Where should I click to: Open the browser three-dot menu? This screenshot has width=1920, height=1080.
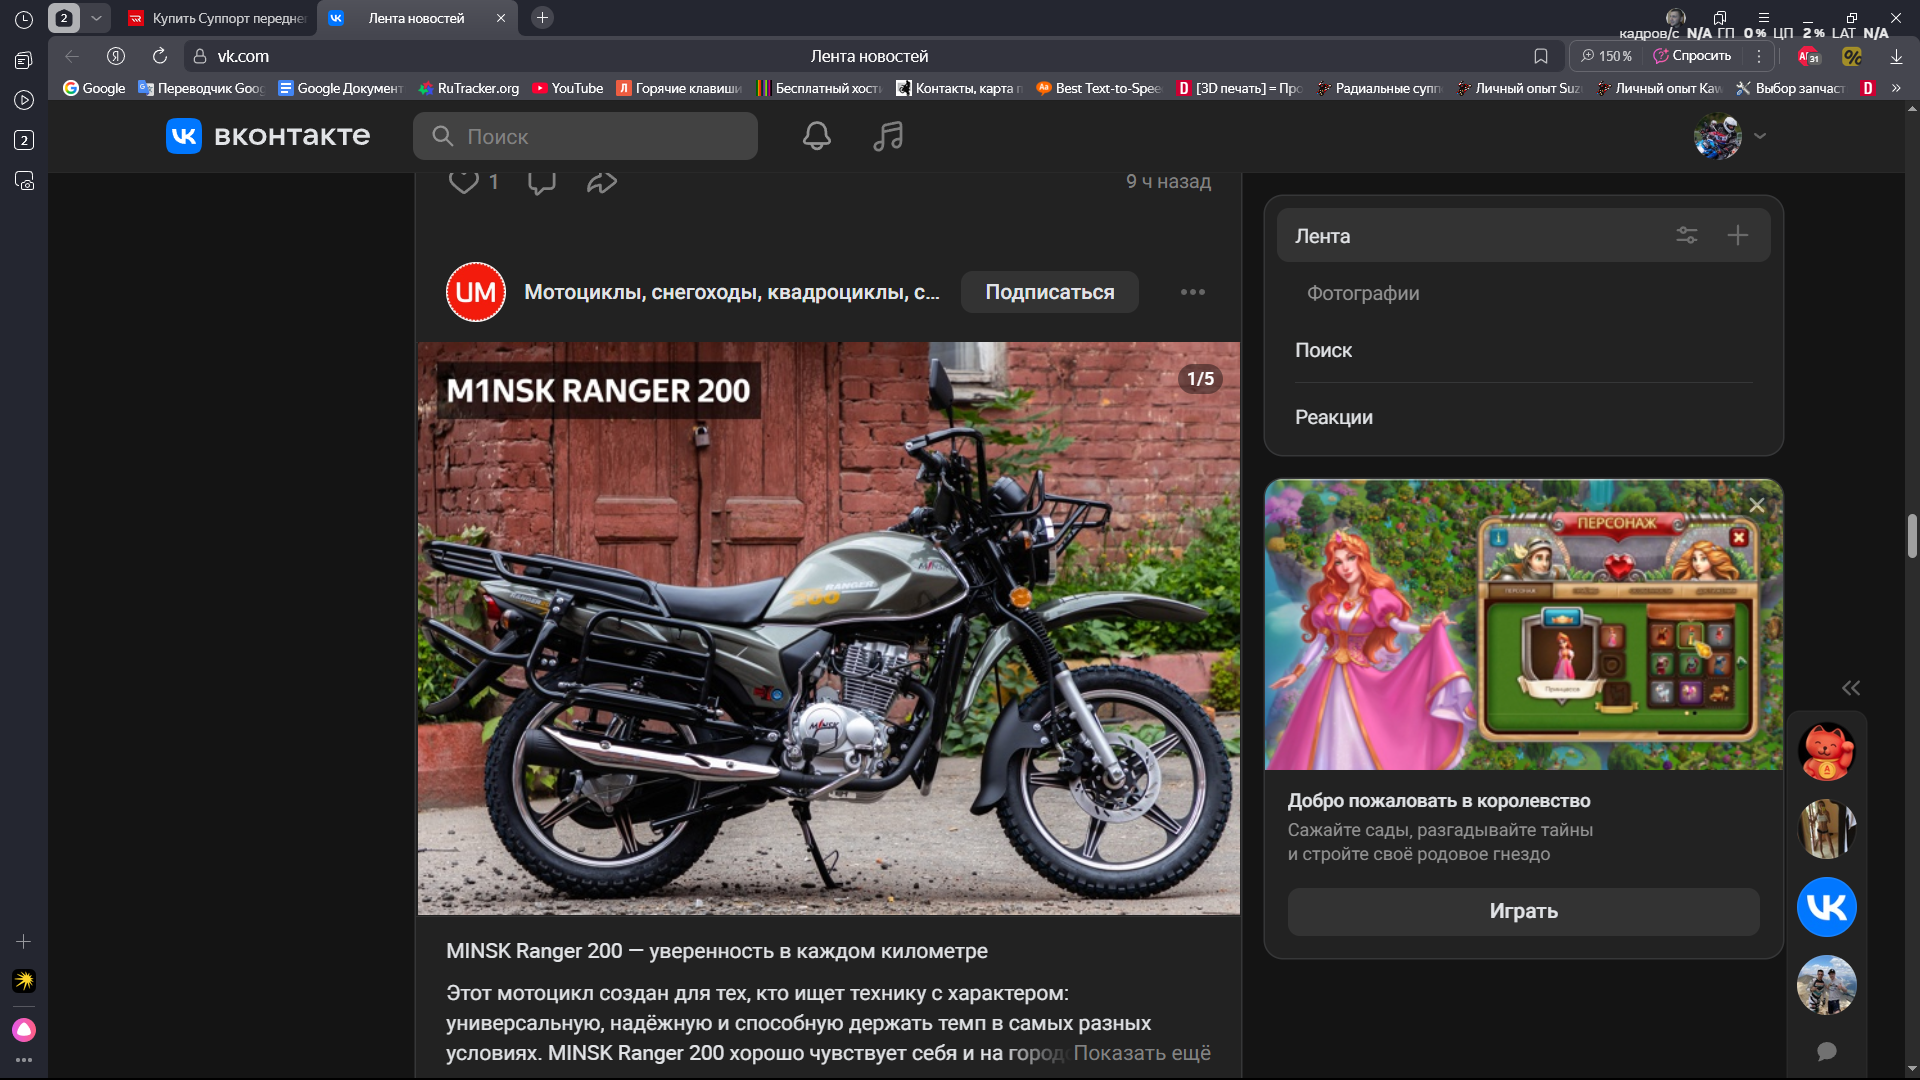pyautogui.click(x=1759, y=56)
